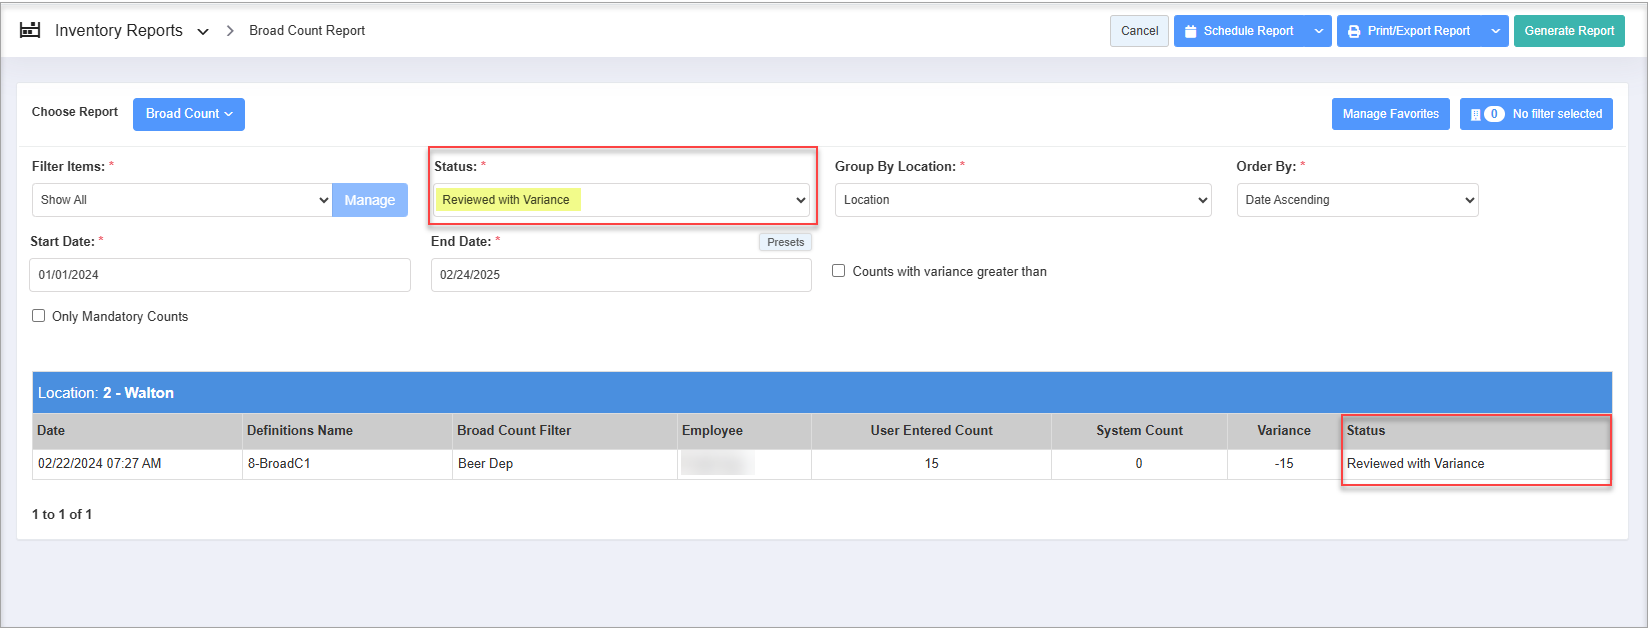Open the Broad Count report chooser

[x=188, y=114]
